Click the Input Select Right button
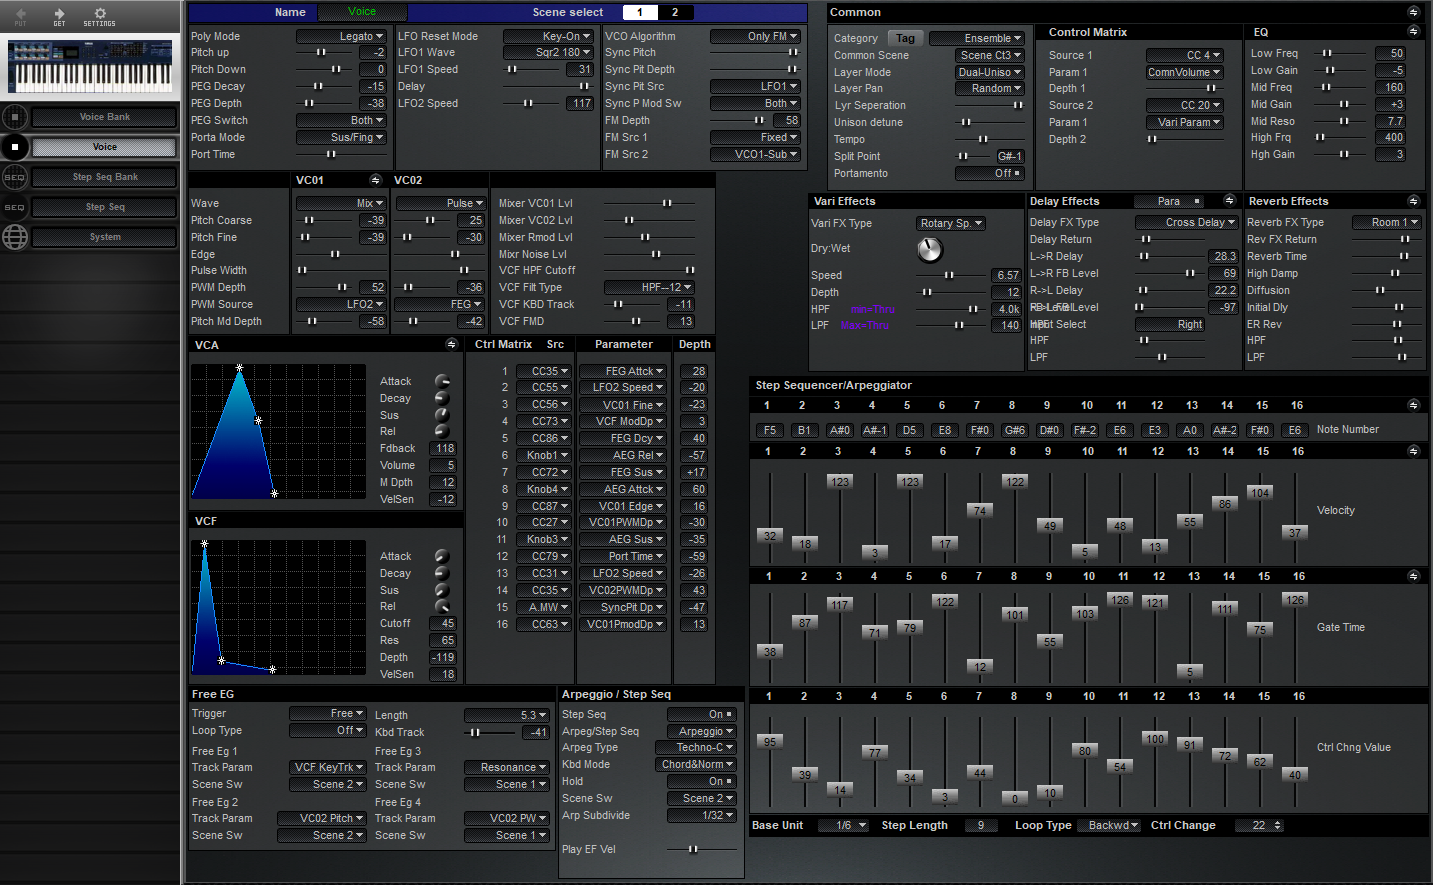Image resolution: width=1433 pixels, height=885 pixels. tap(1170, 324)
